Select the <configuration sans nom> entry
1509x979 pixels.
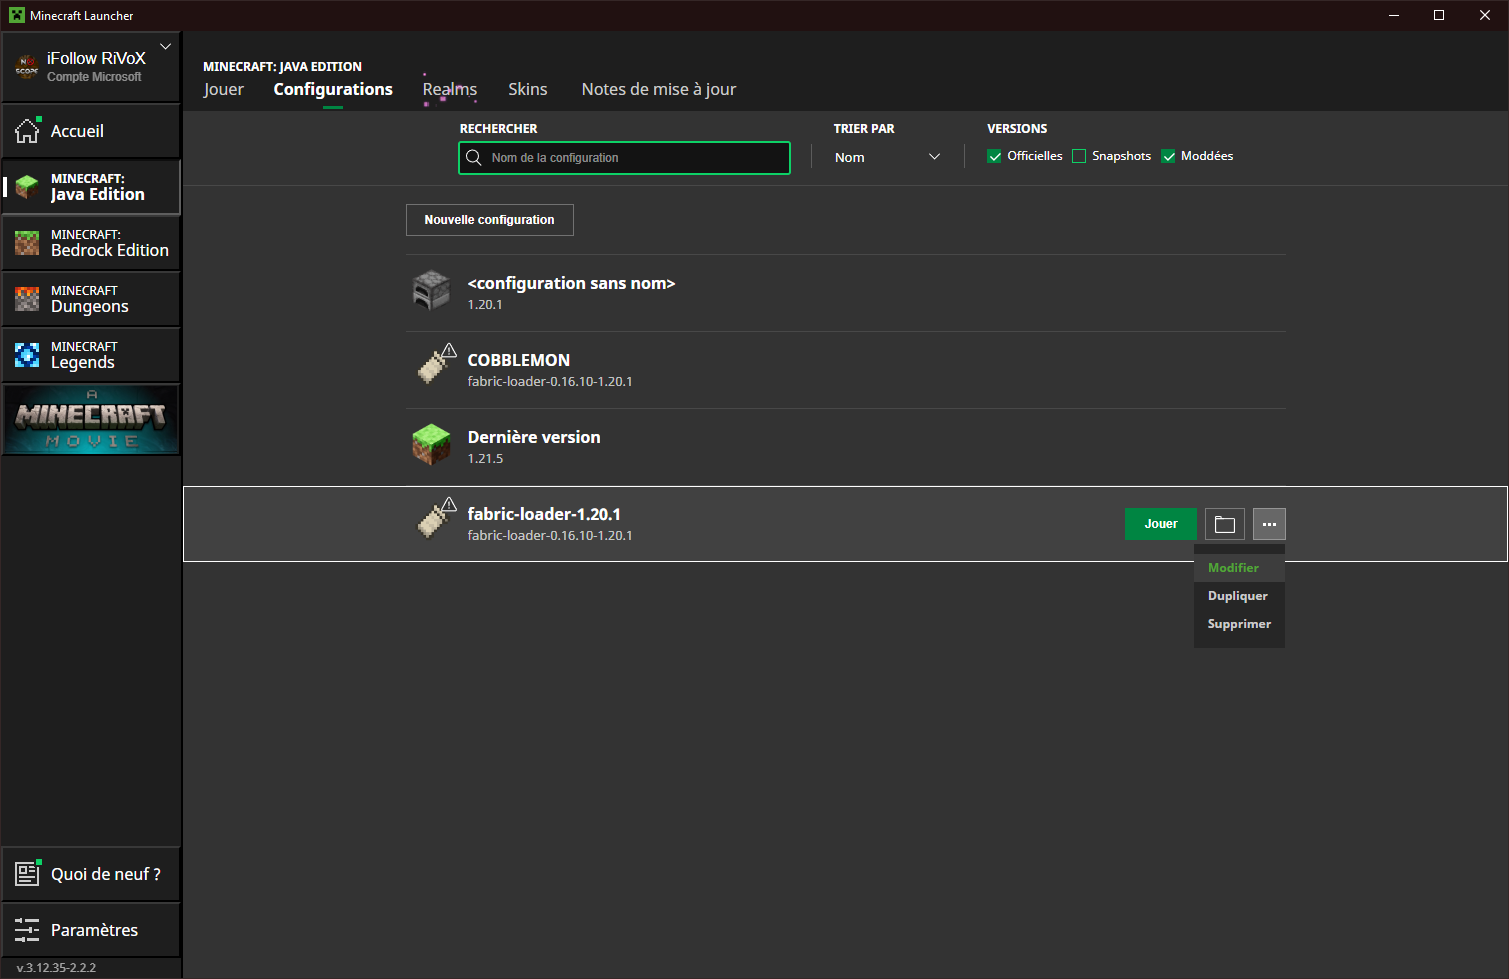point(571,283)
